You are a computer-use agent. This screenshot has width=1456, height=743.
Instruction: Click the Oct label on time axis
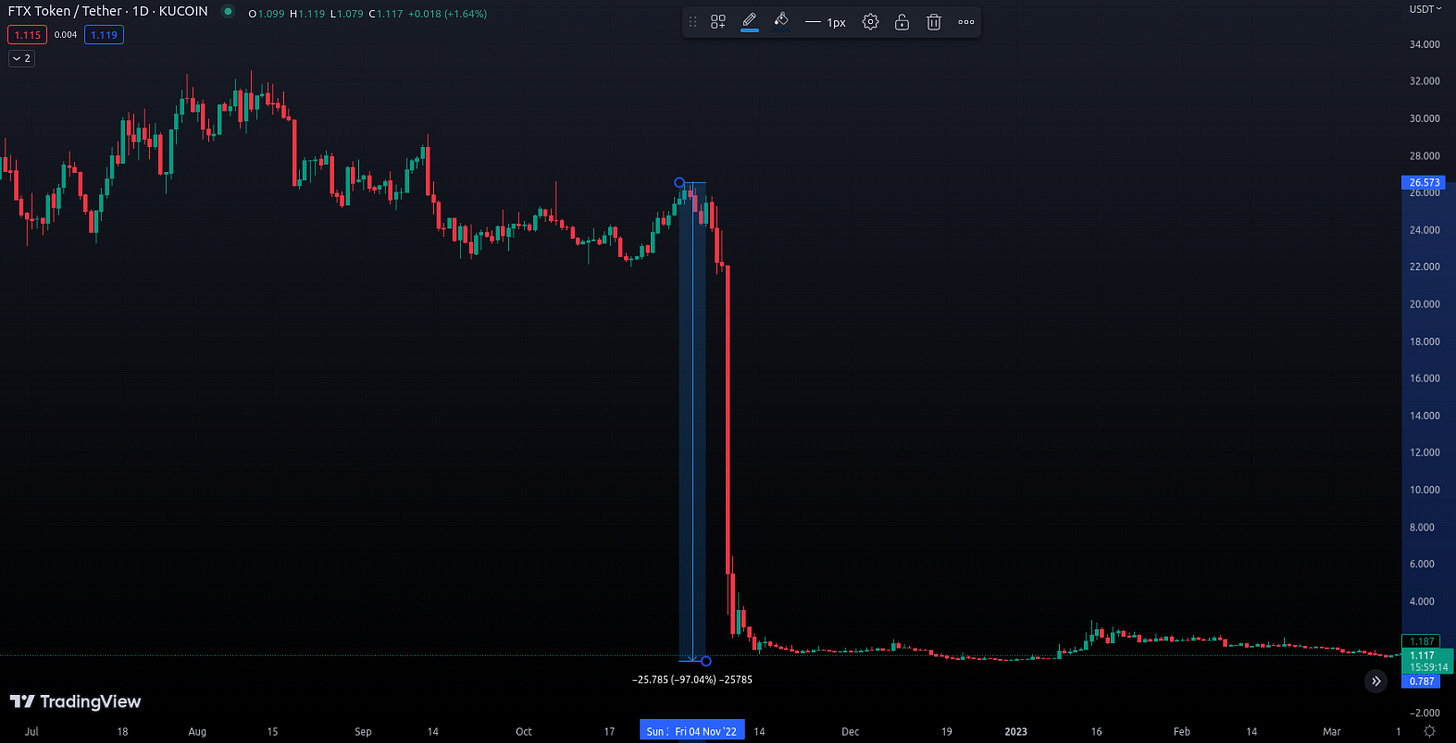point(523,732)
